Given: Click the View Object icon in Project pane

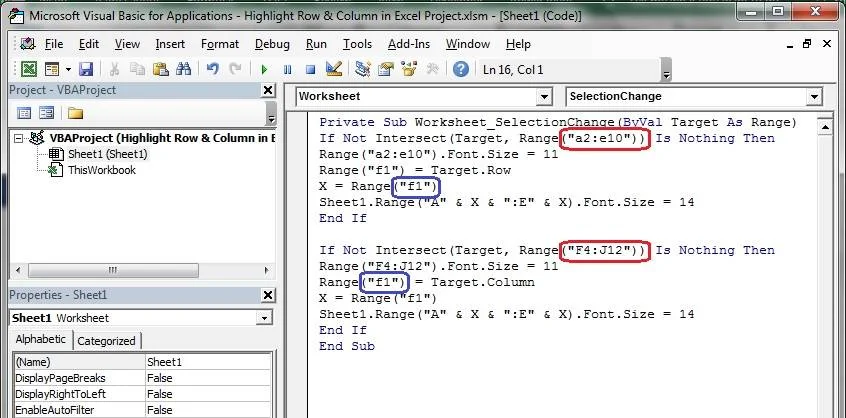Looking at the screenshot, I should click(46, 113).
